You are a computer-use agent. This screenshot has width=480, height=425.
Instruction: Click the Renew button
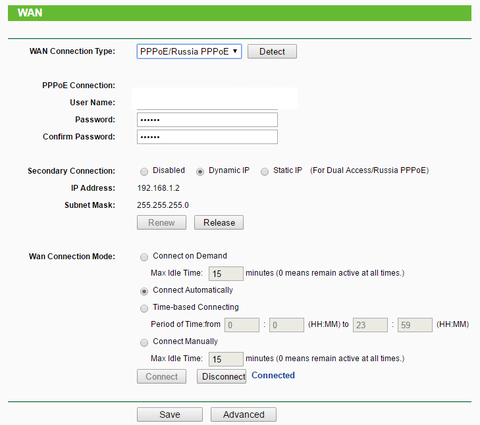pyautogui.click(x=162, y=223)
